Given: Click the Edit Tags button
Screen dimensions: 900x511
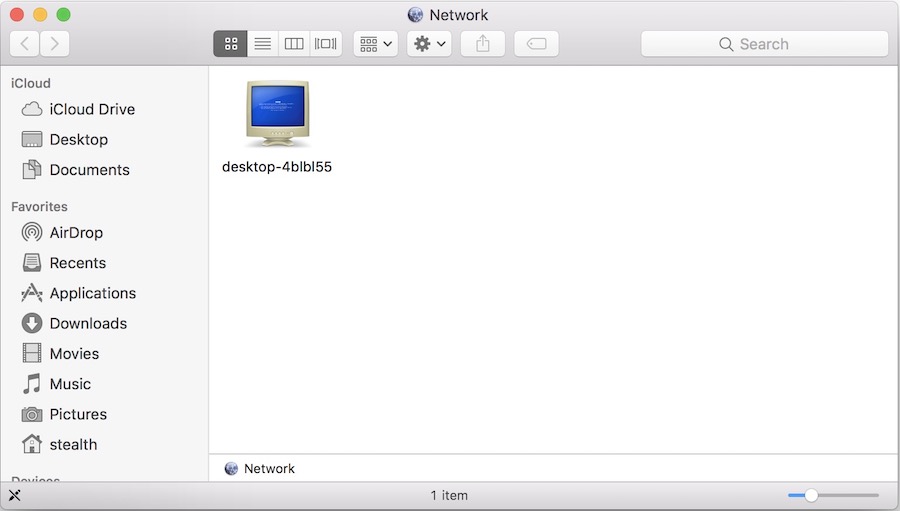Looking at the screenshot, I should pyautogui.click(x=537, y=44).
